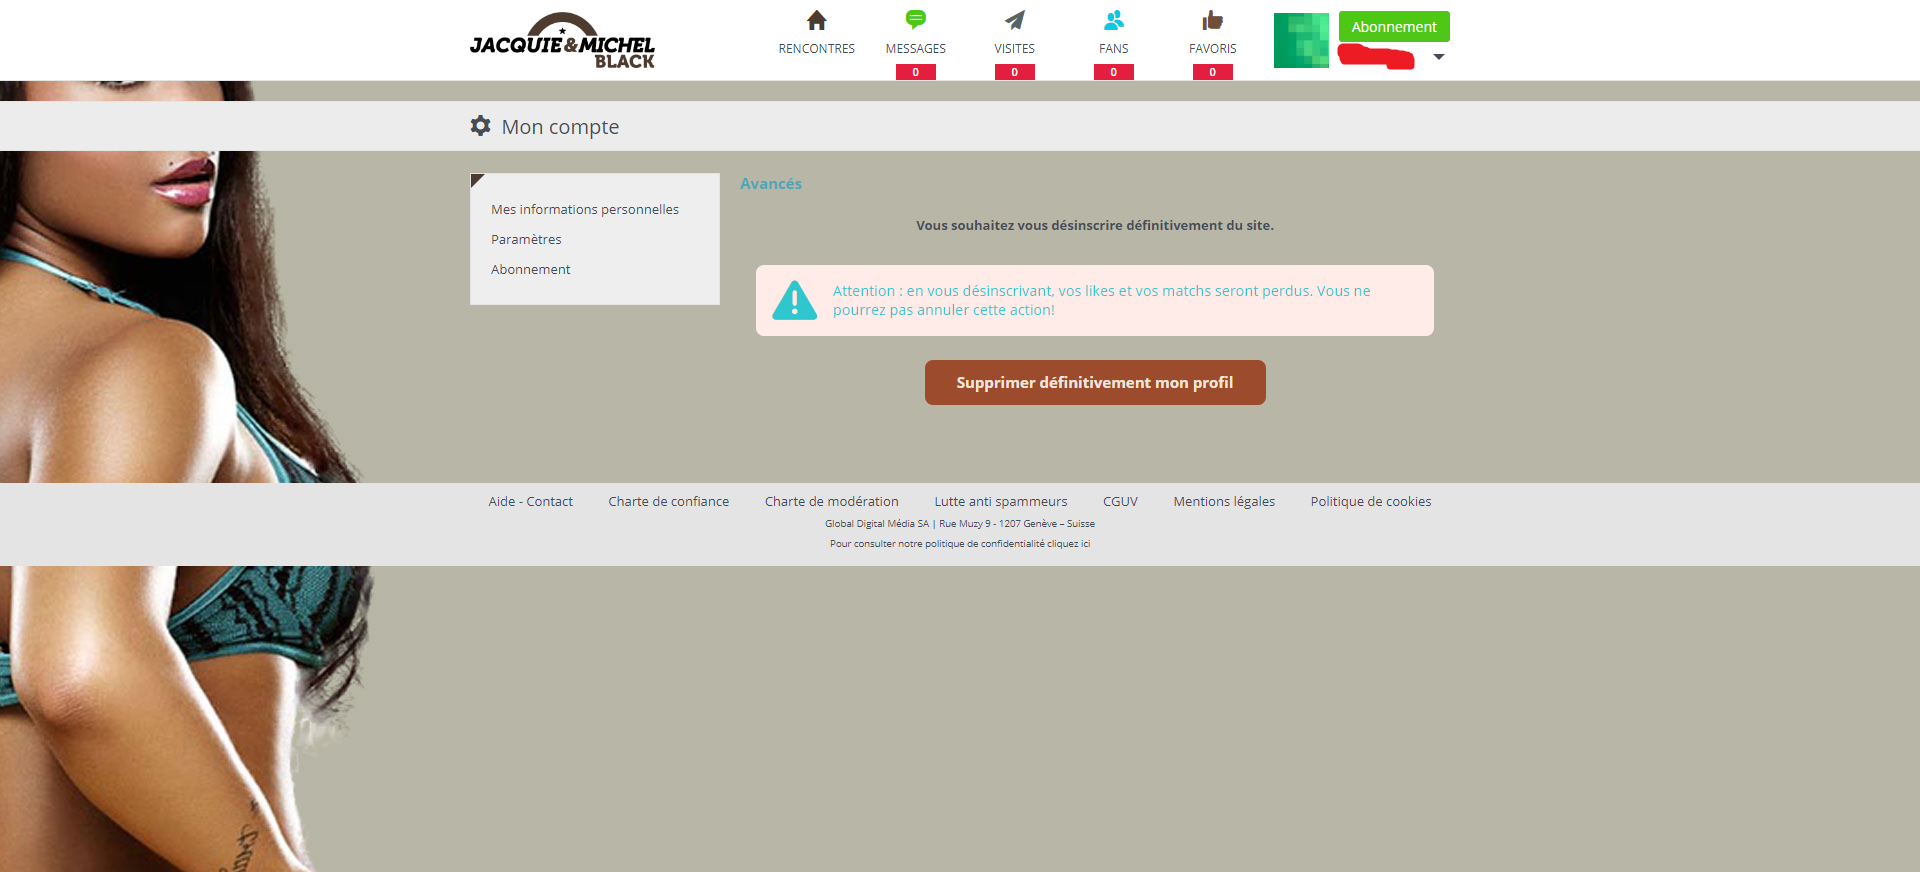
Task: Click the warning triangle alert icon
Action: 795,300
